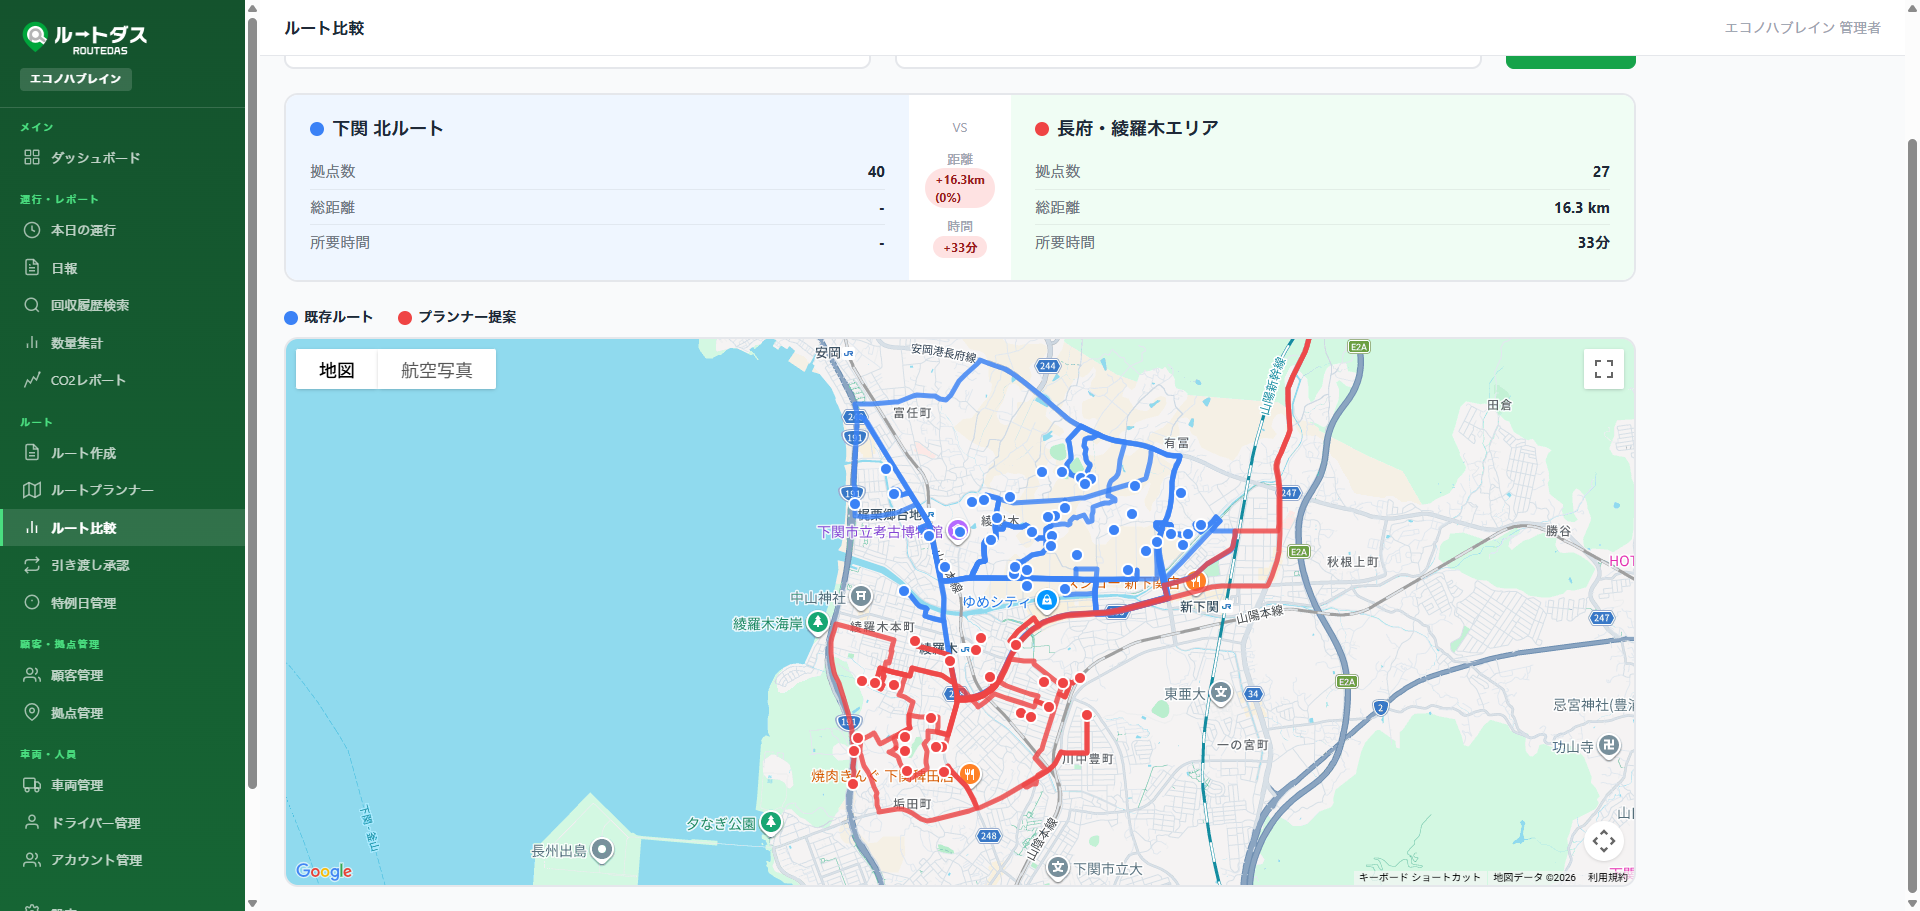Click 焼肉きんぐ restaurant marker
The height and width of the screenshot is (911, 1920).
[x=969, y=774]
